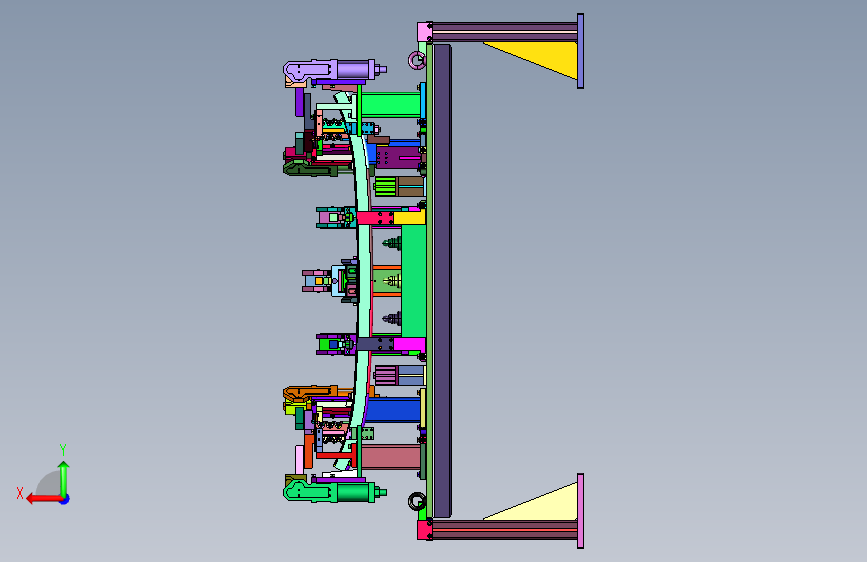Select the solid blue riser block
This screenshot has height=562, width=867.
393,410
